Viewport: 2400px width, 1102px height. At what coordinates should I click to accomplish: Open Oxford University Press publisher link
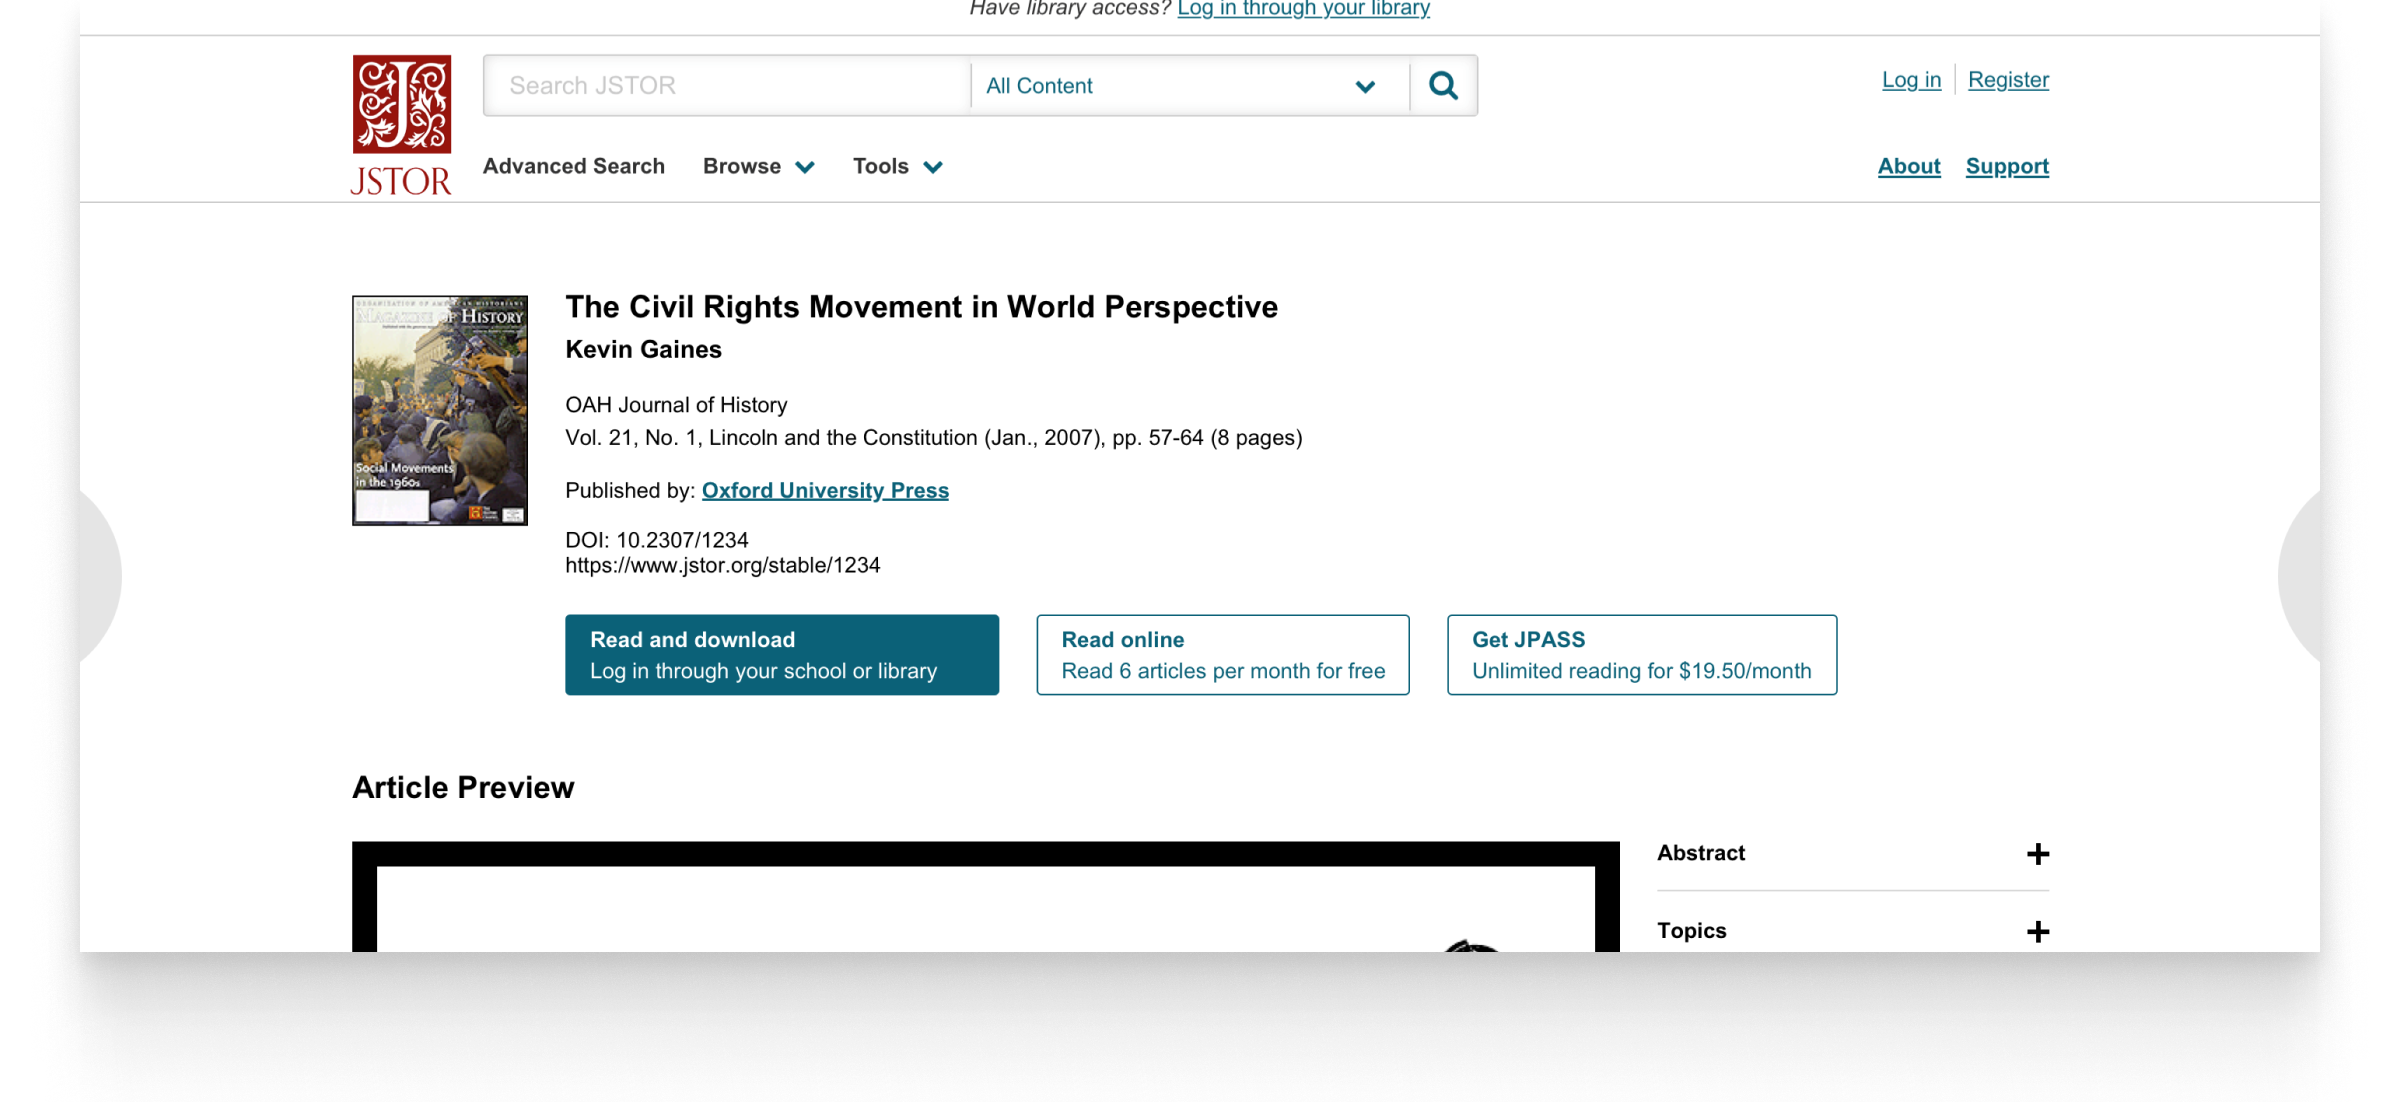click(825, 490)
